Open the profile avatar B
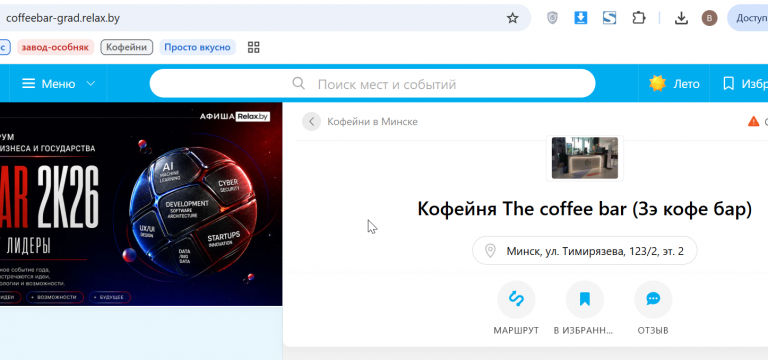Image resolution: width=768 pixels, height=360 pixels. 709,19
